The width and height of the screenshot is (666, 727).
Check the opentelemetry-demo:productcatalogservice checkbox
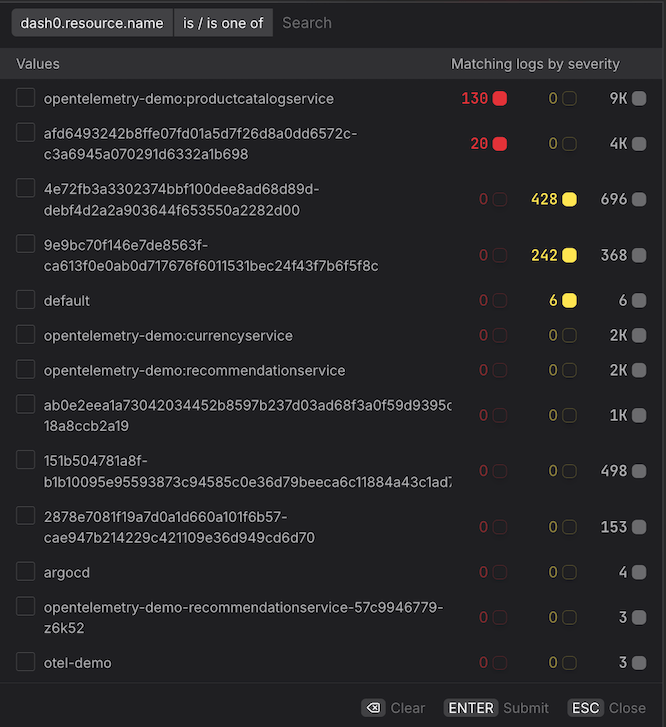click(x=26, y=98)
